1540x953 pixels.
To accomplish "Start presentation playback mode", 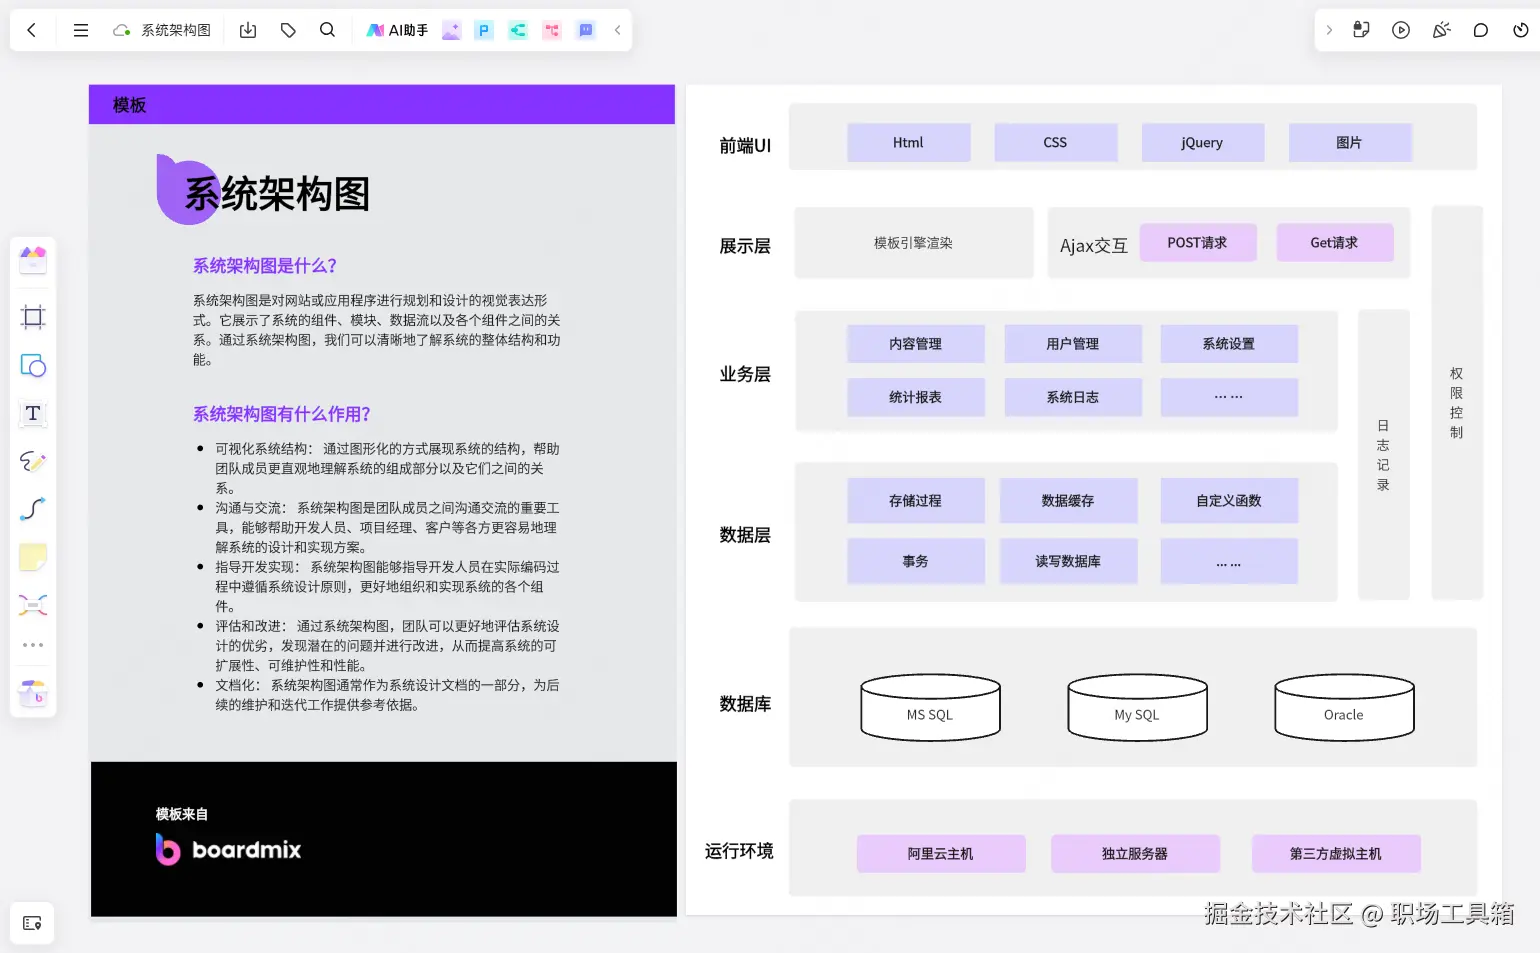I will 1401,30.
